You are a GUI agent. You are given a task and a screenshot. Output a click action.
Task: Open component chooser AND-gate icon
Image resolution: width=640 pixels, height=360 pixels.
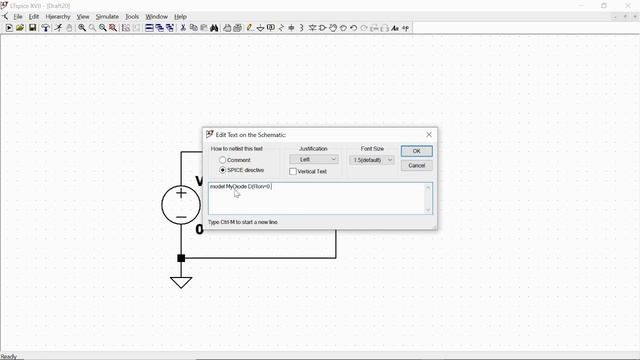coord(322,28)
